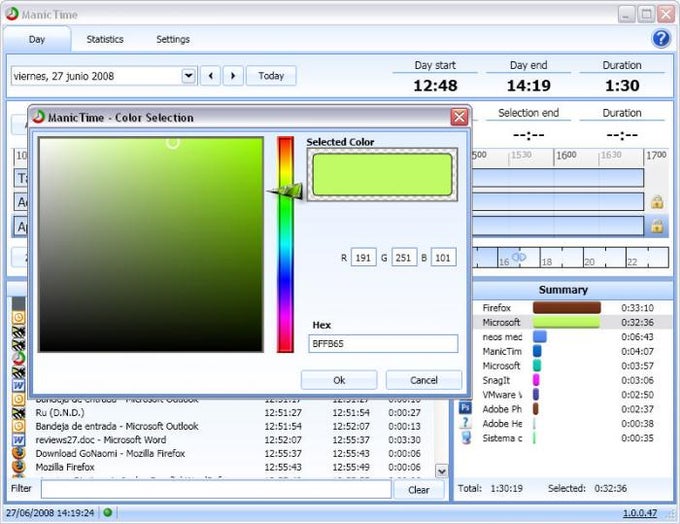Image resolution: width=680 pixels, height=524 pixels.
Task: Click the Firefox icon beside Download GoNaomi
Action: pyautogui.click(x=18, y=453)
